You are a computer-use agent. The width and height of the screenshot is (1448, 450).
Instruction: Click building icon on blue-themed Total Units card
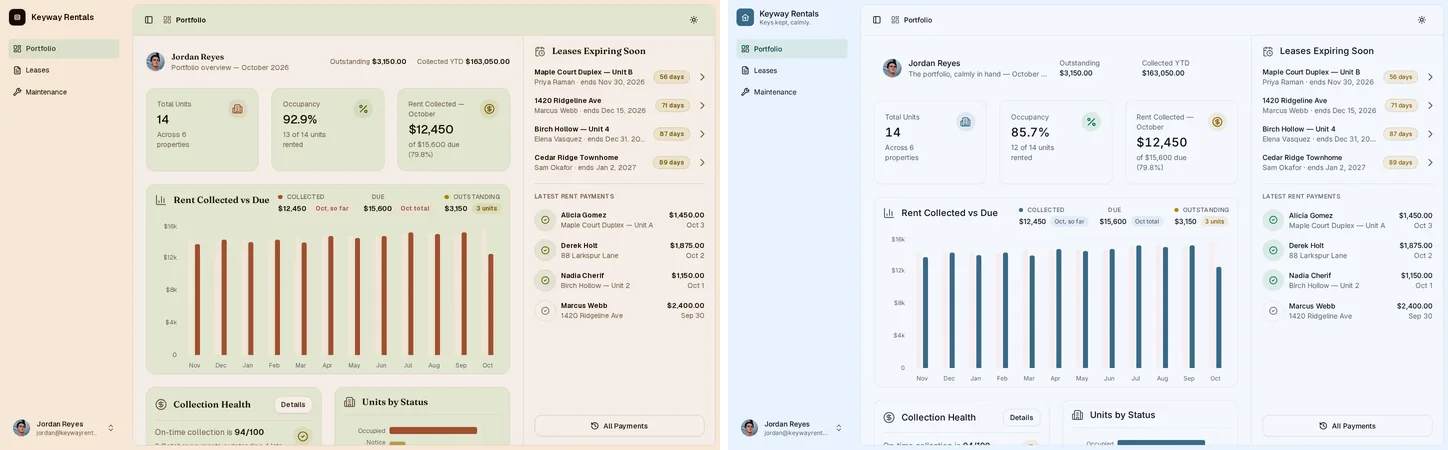tap(965, 122)
